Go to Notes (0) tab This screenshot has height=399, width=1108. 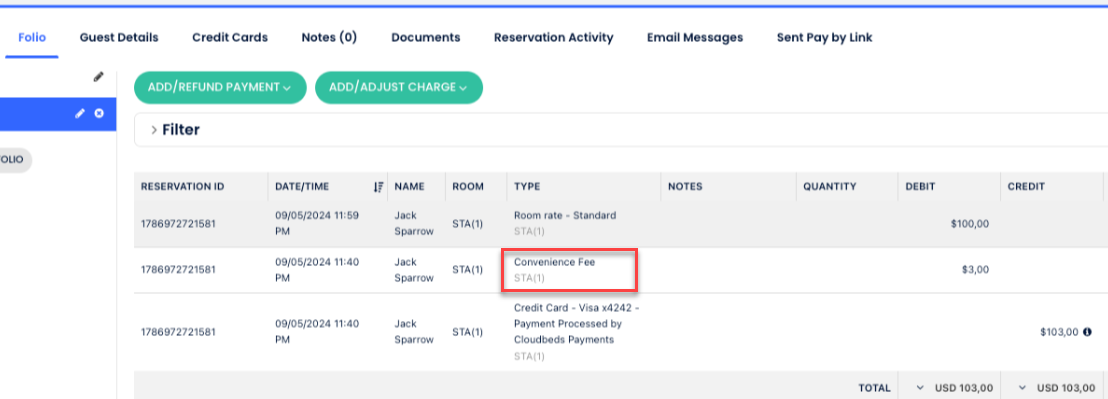[329, 37]
